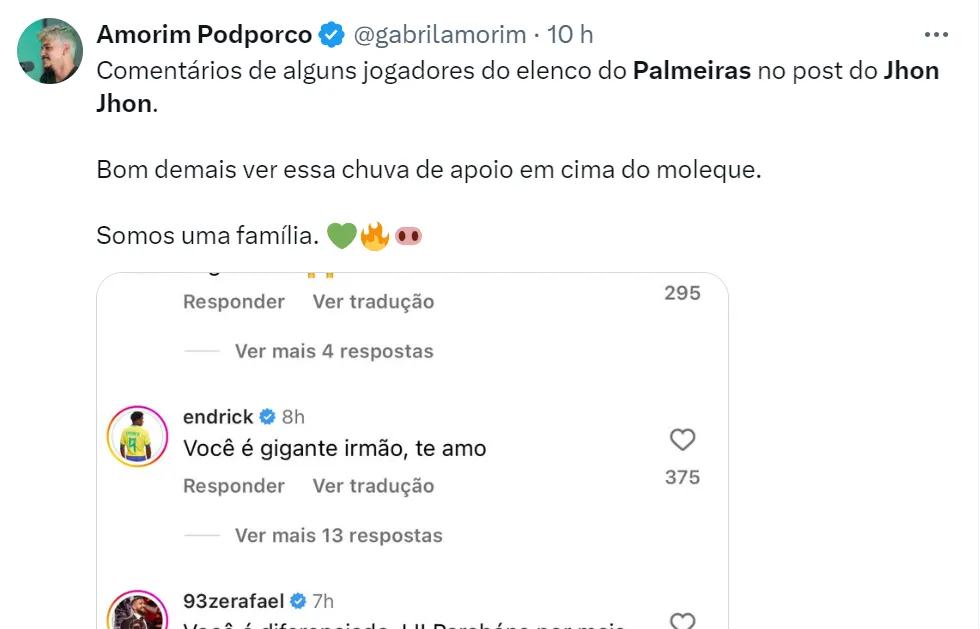Click the "10 h" tweet timestamp
980x629 pixels.
(571, 34)
